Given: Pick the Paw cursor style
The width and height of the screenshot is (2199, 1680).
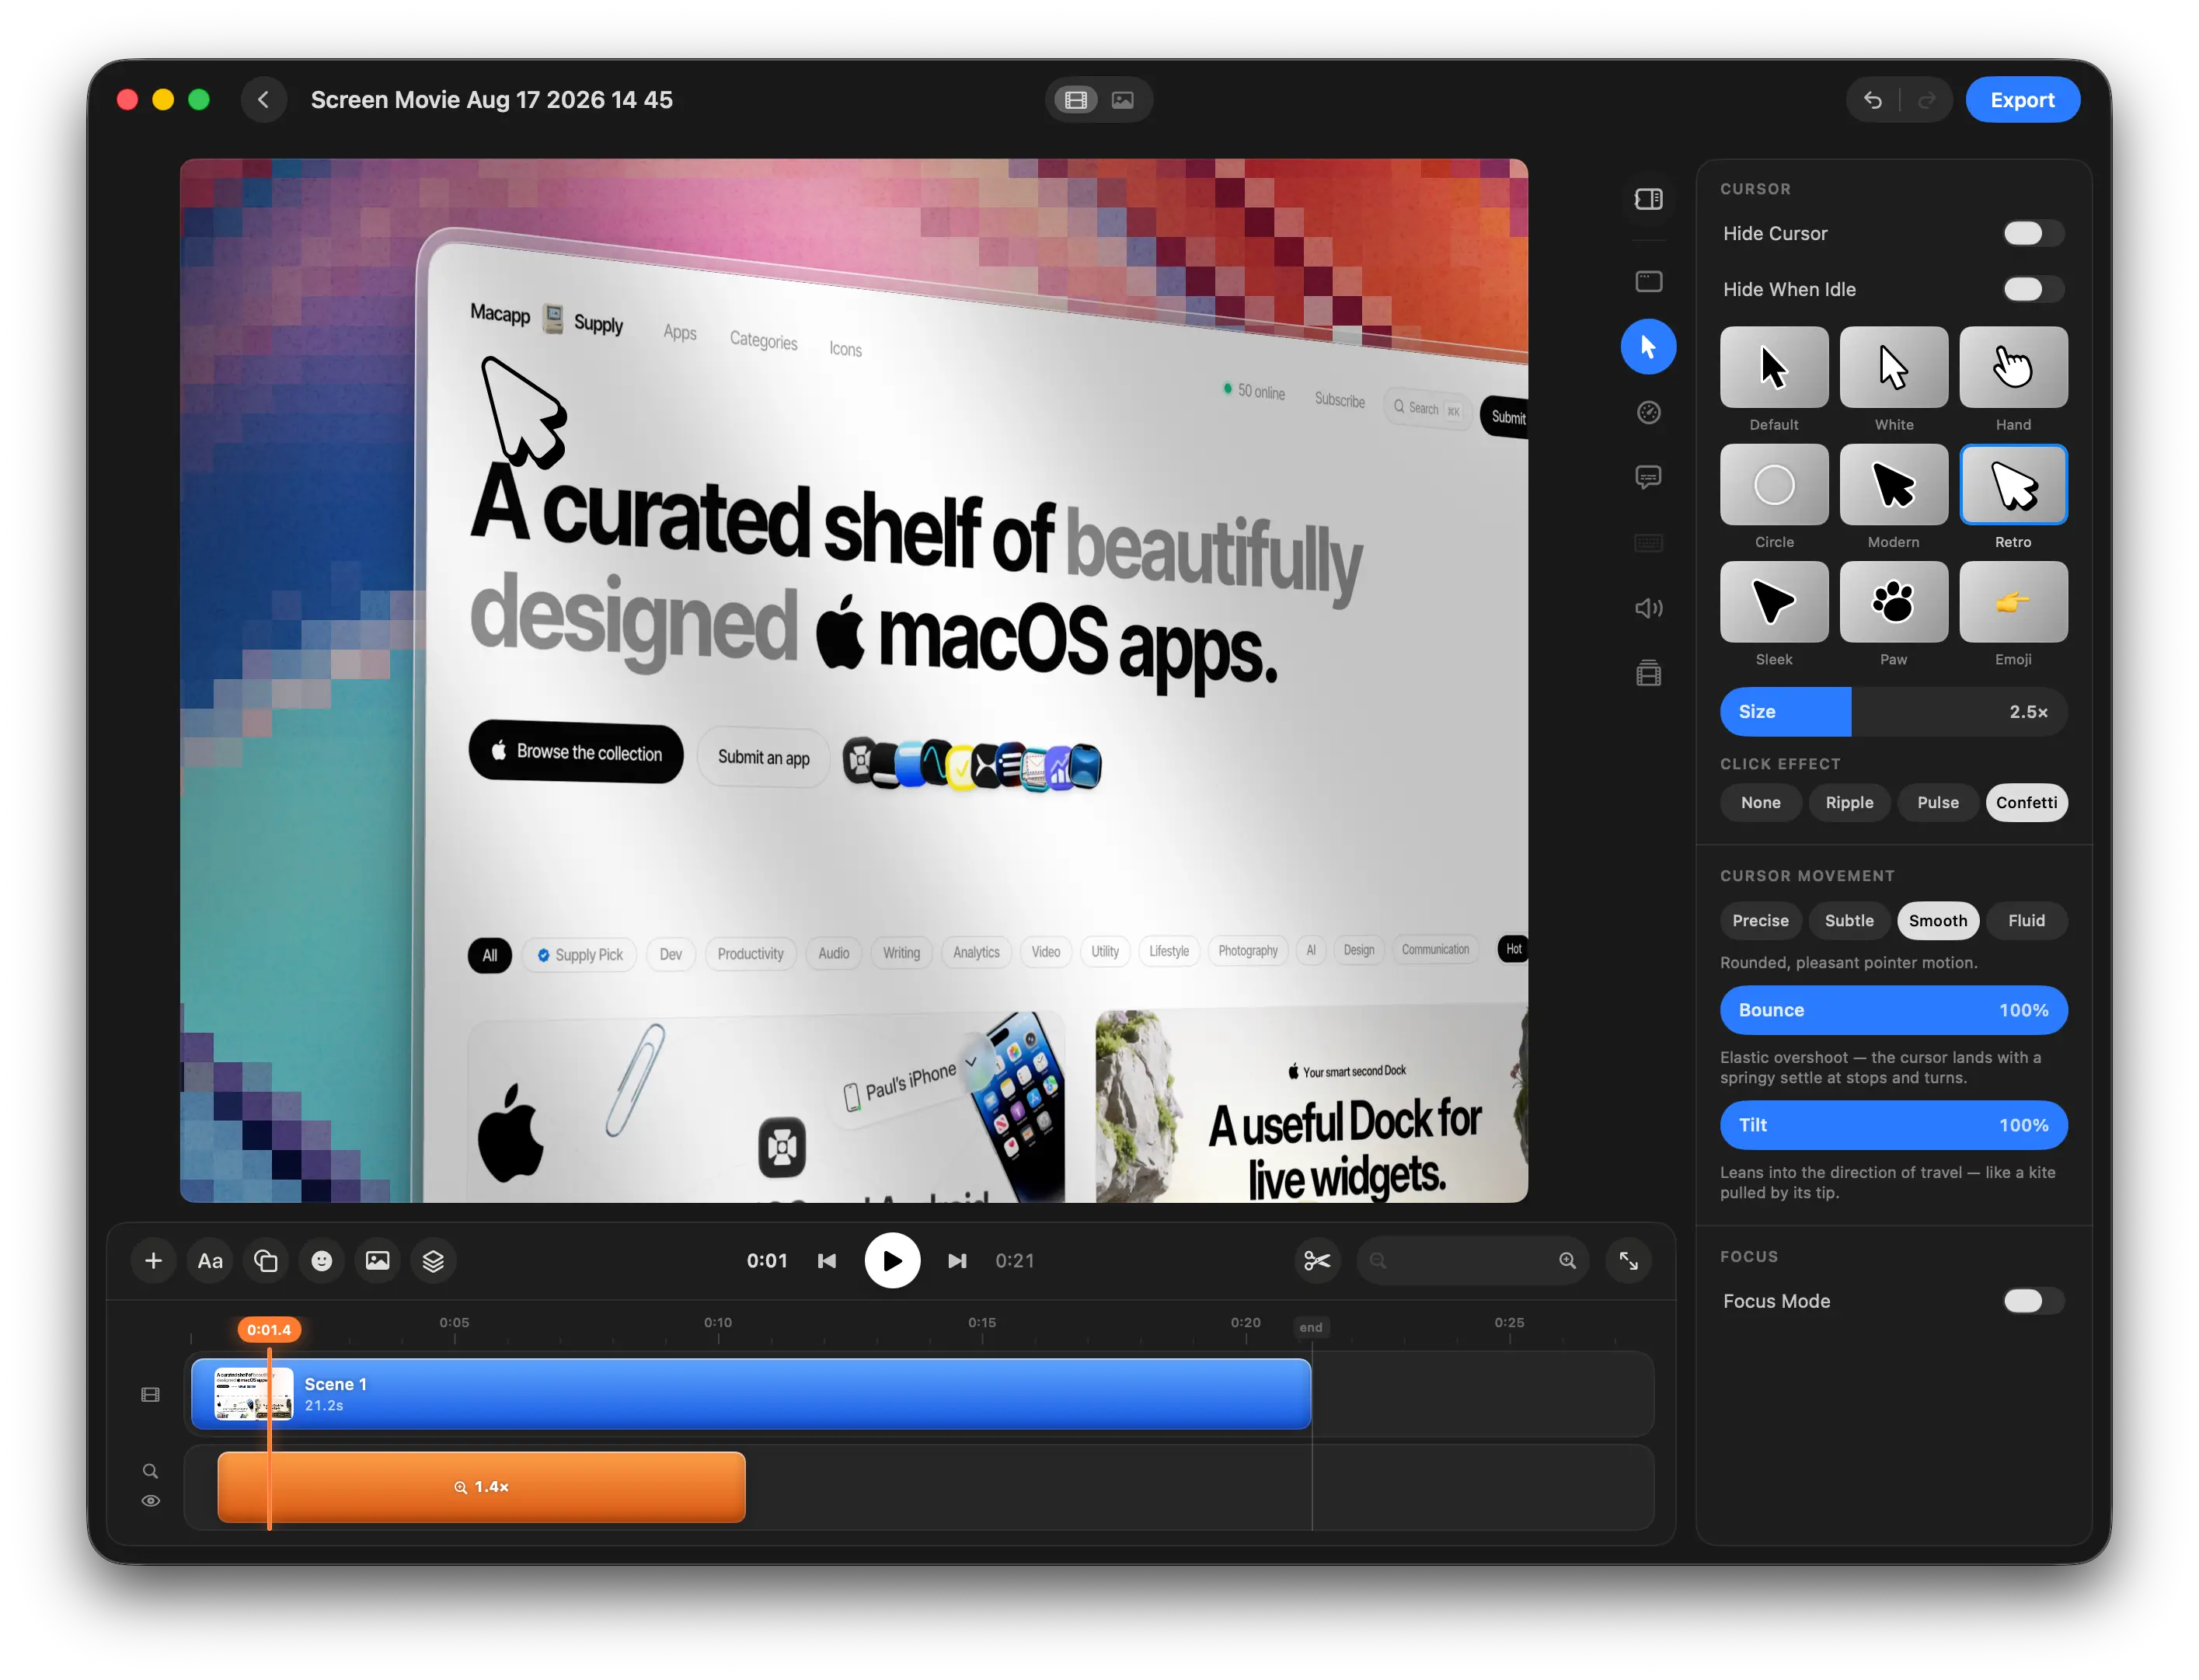Looking at the screenshot, I should (1894, 602).
